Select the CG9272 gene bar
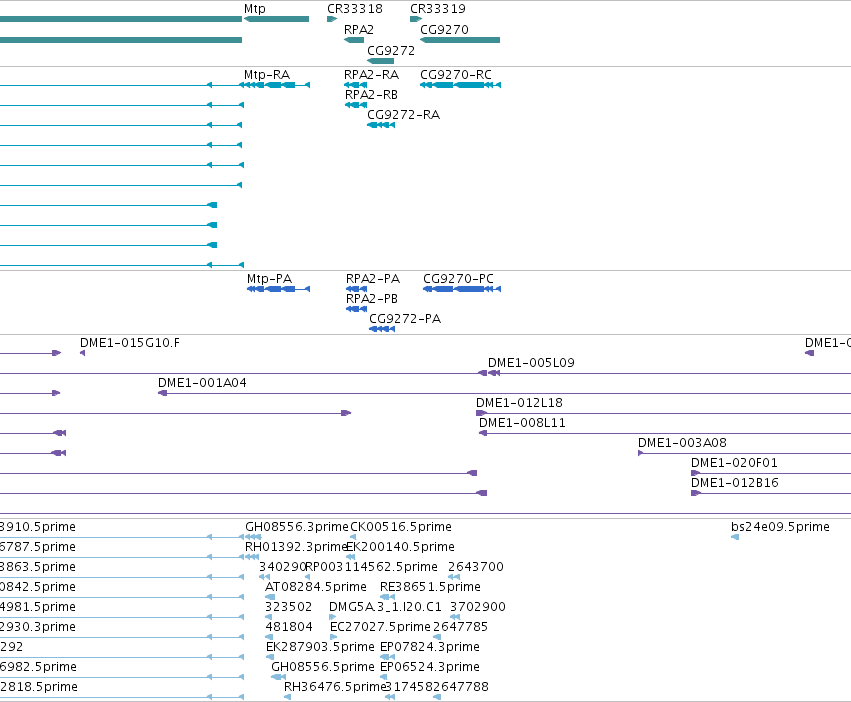851x702 pixels. click(380, 61)
